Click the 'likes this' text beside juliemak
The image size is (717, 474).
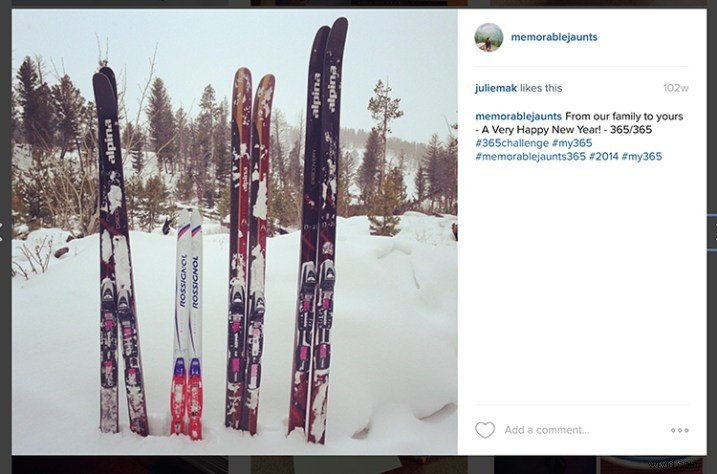point(541,88)
